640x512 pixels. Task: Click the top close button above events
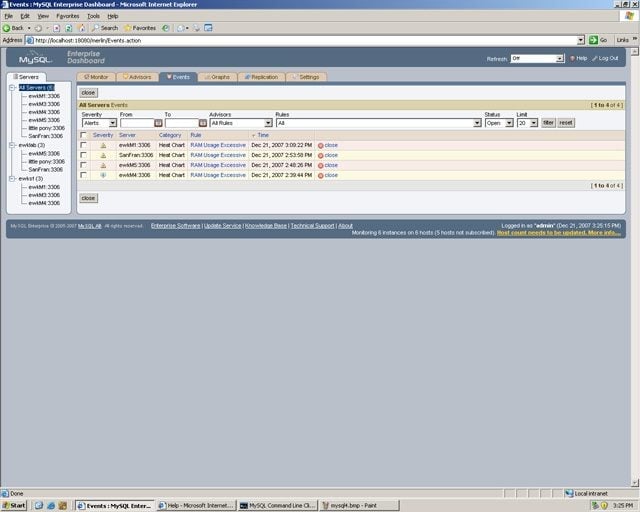88,93
